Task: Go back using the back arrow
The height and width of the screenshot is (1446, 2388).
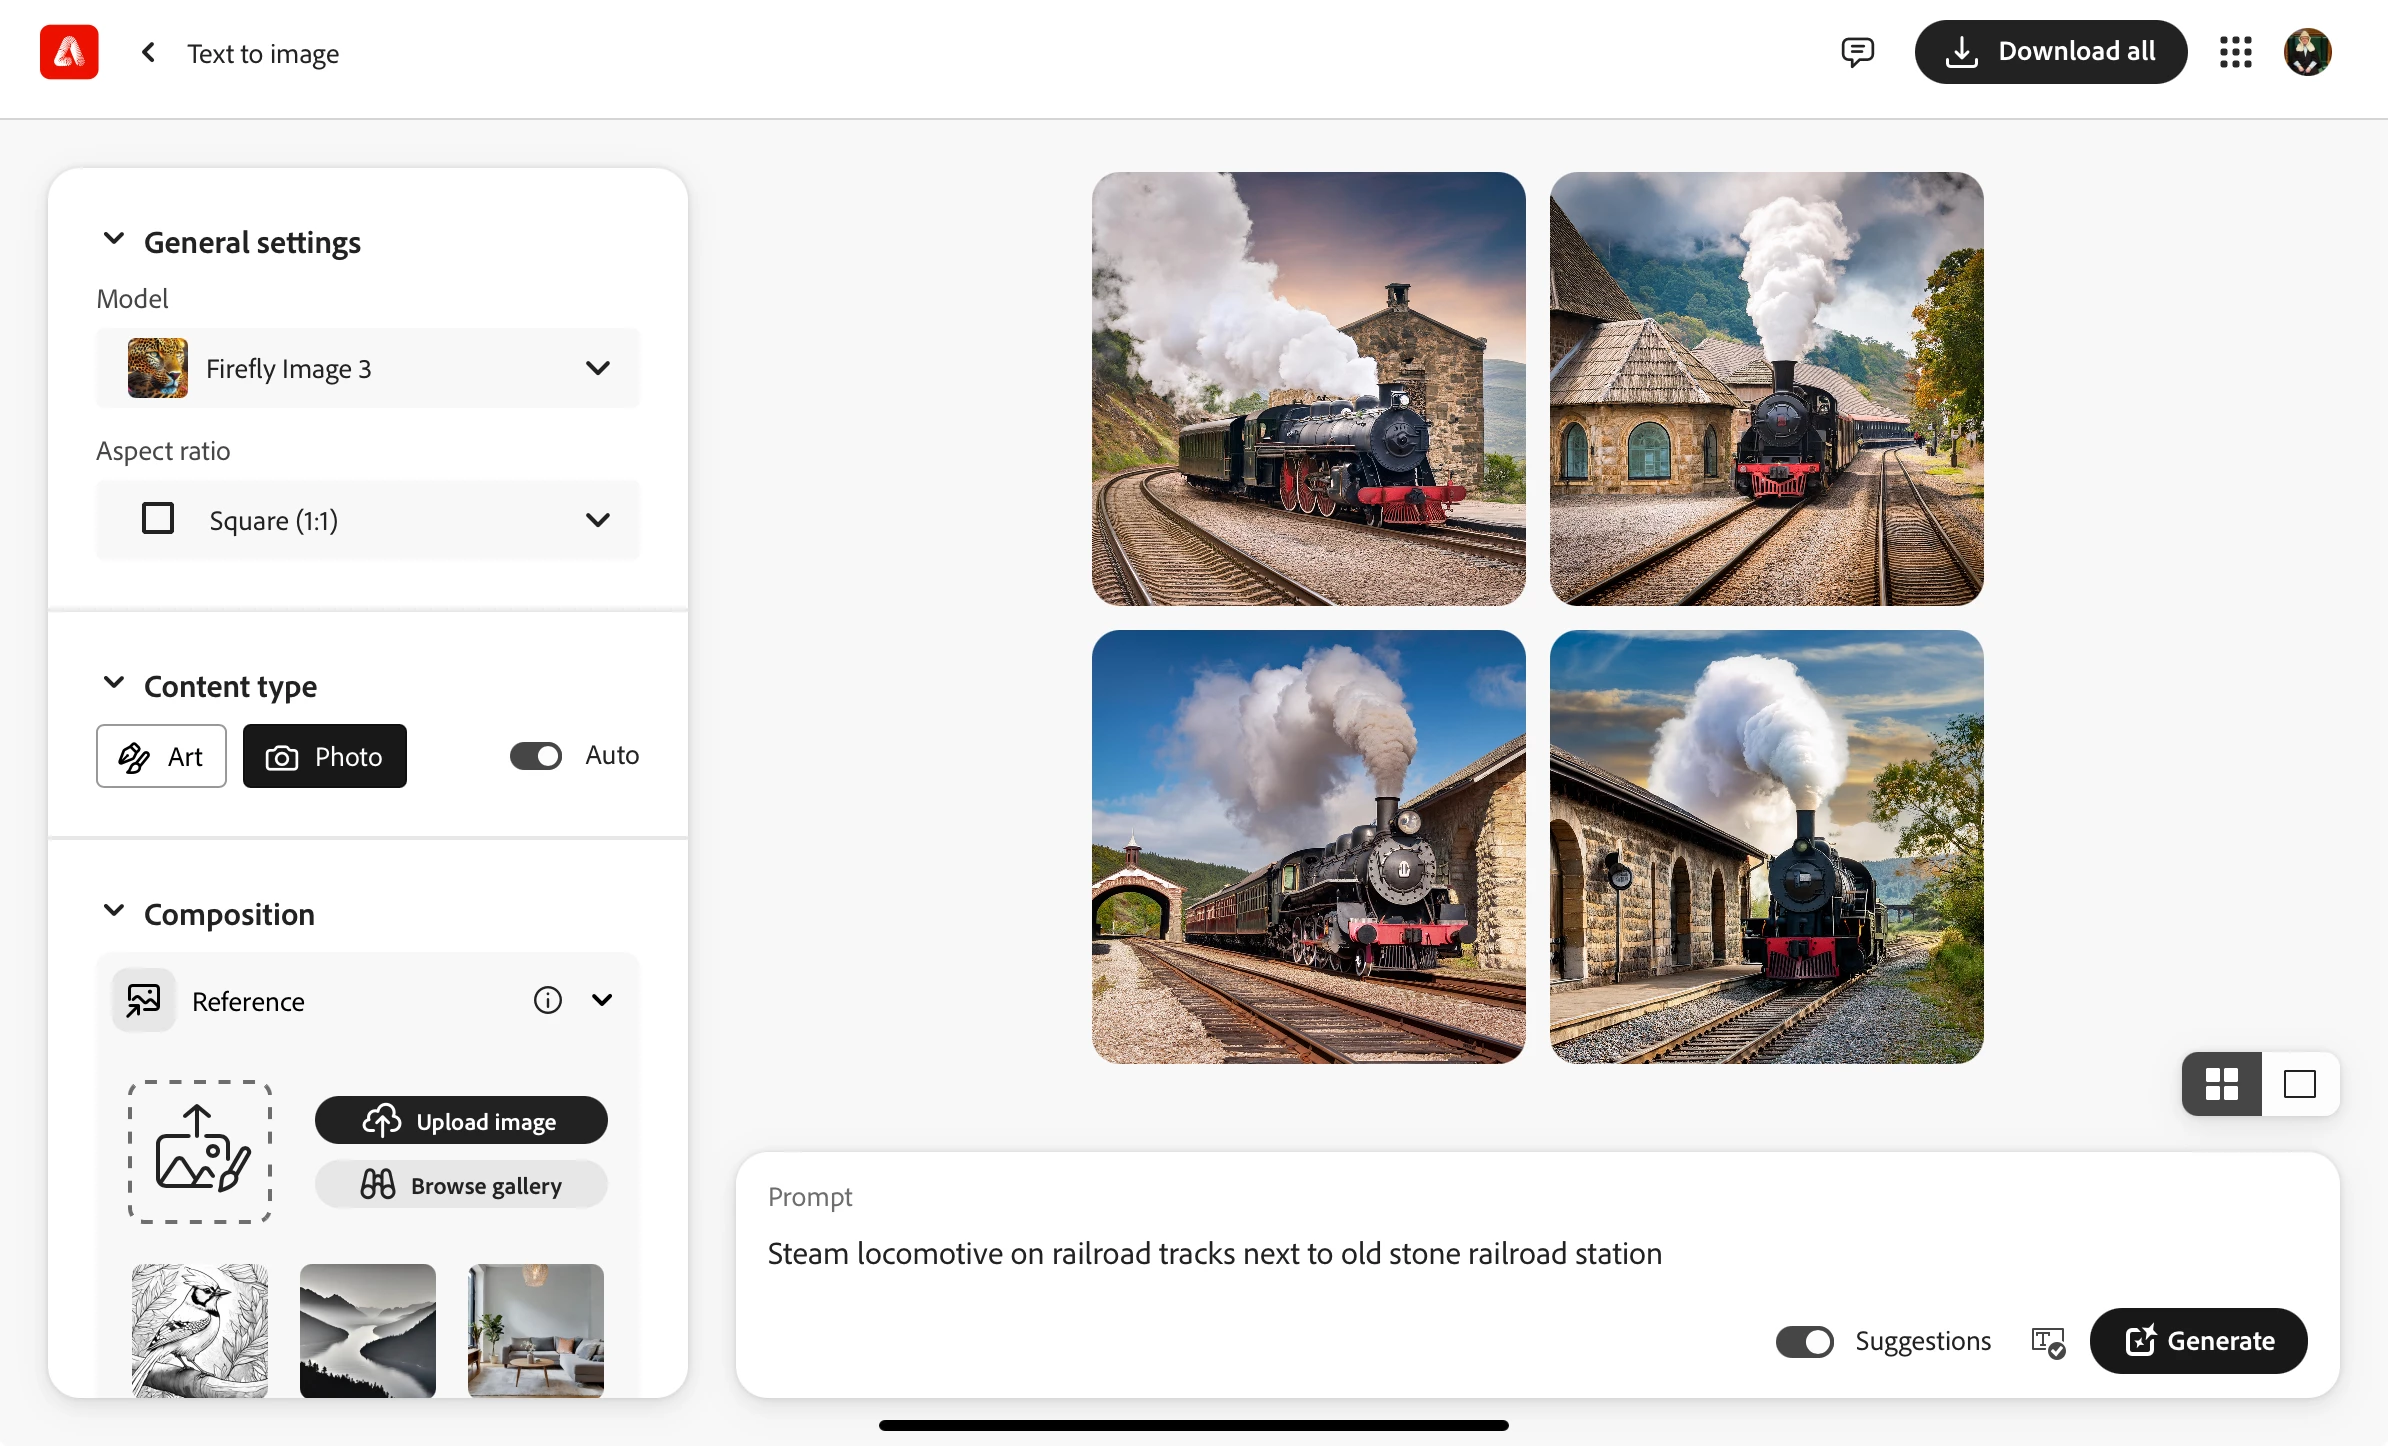Action: [x=148, y=52]
